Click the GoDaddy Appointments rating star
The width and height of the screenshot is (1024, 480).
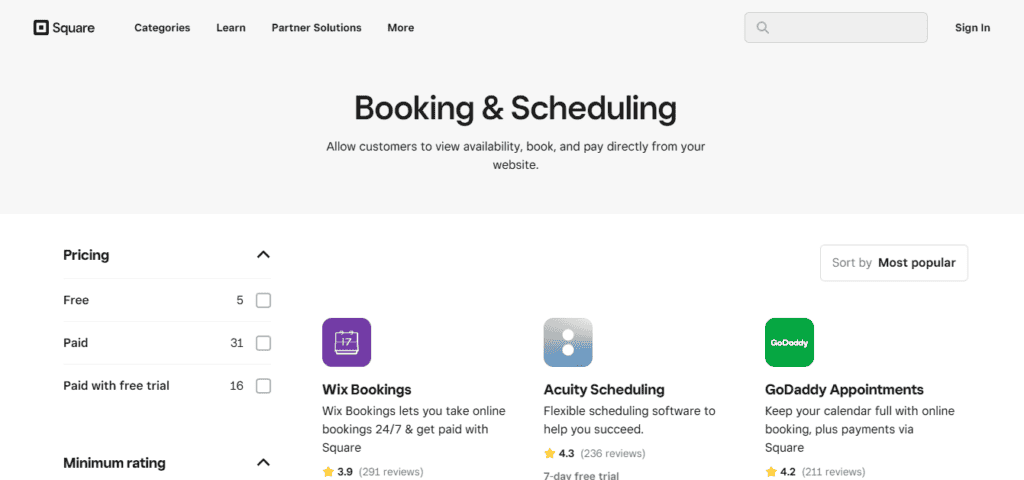771,472
